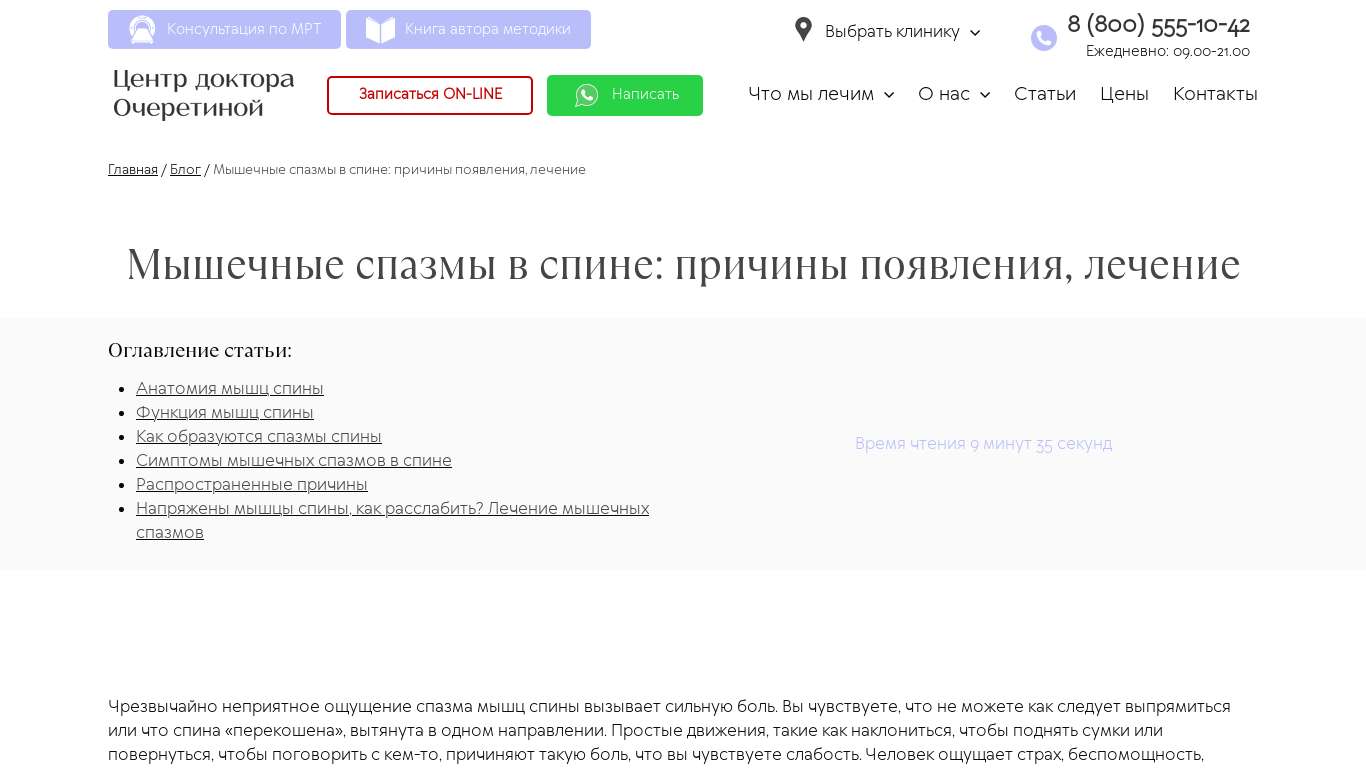Click the purple phone icon
This screenshot has width=1366, height=768.
pos(1043,38)
